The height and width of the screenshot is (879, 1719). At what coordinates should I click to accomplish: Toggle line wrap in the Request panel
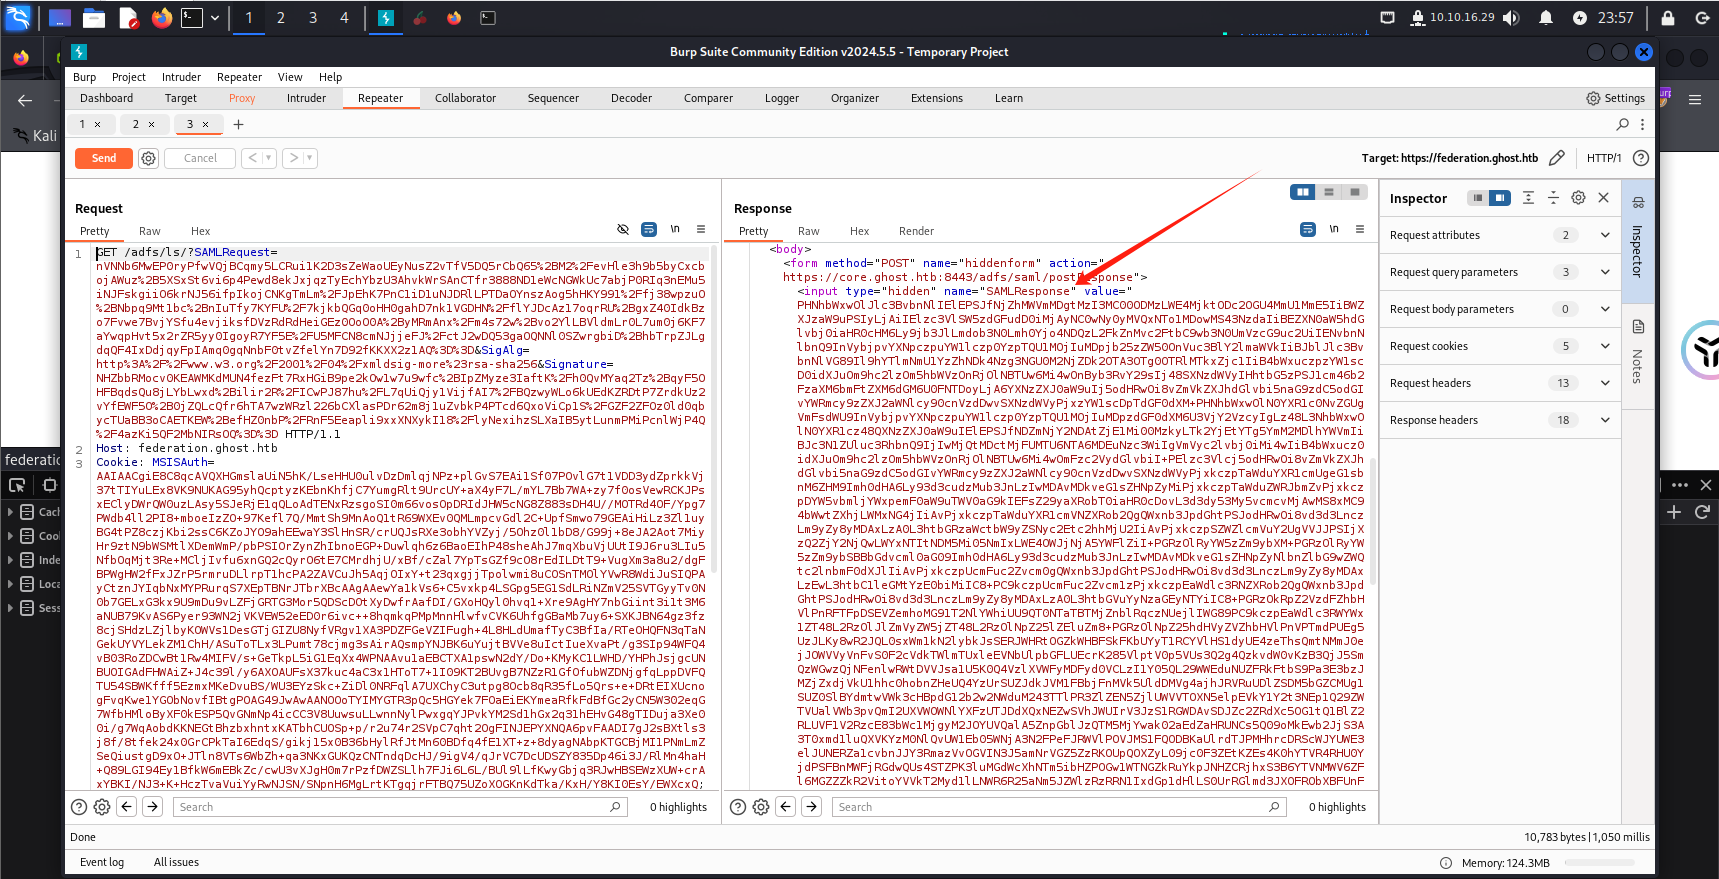(x=649, y=230)
